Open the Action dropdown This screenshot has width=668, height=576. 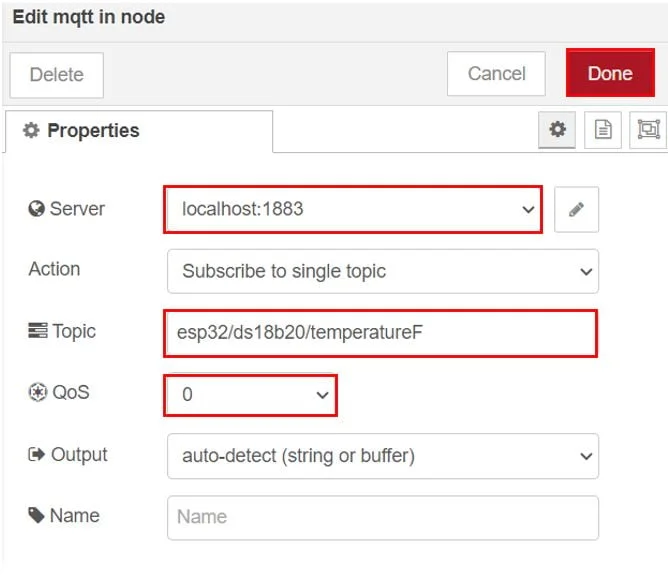pyautogui.click(x=383, y=271)
